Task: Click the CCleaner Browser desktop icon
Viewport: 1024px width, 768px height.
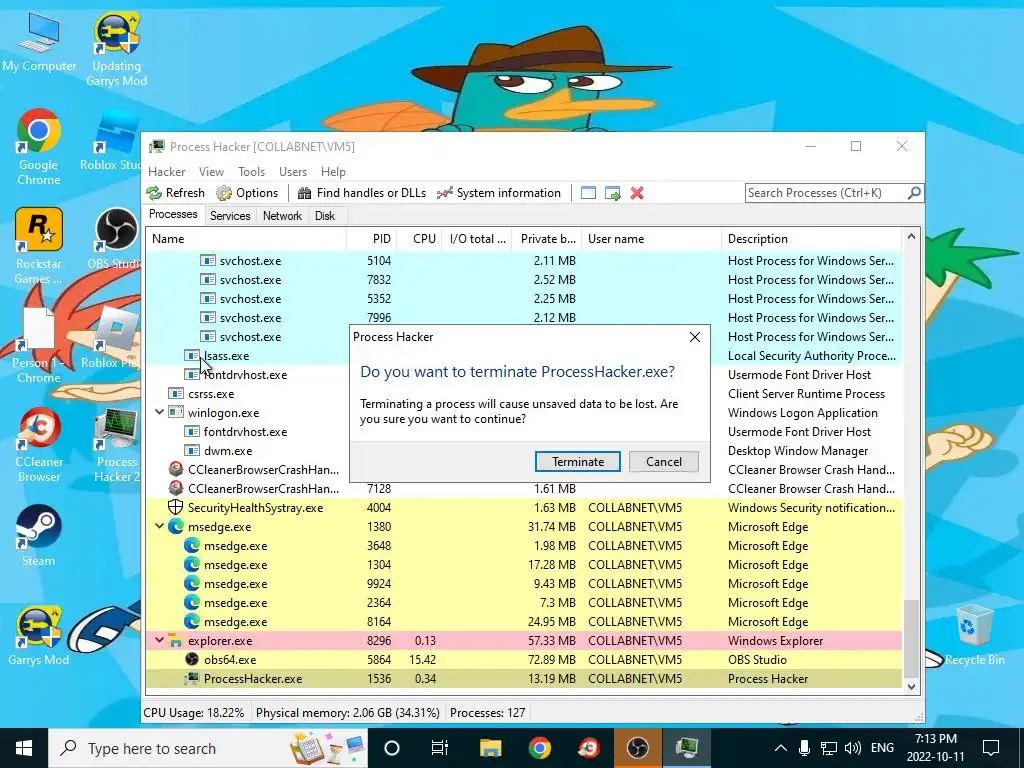Action: point(39,445)
